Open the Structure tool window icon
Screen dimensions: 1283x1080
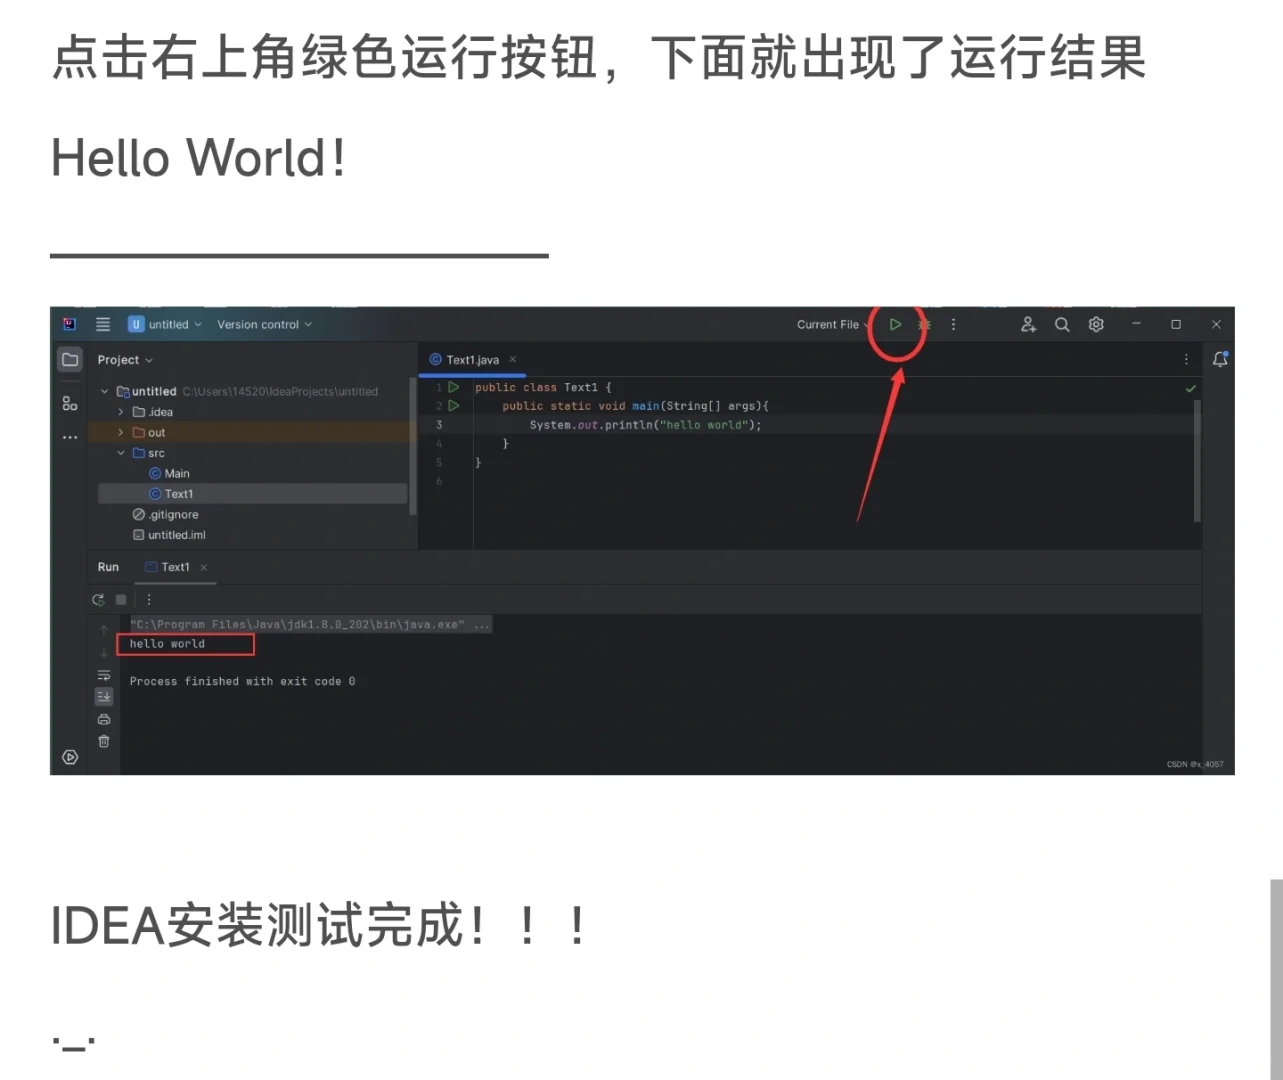click(x=70, y=403)
